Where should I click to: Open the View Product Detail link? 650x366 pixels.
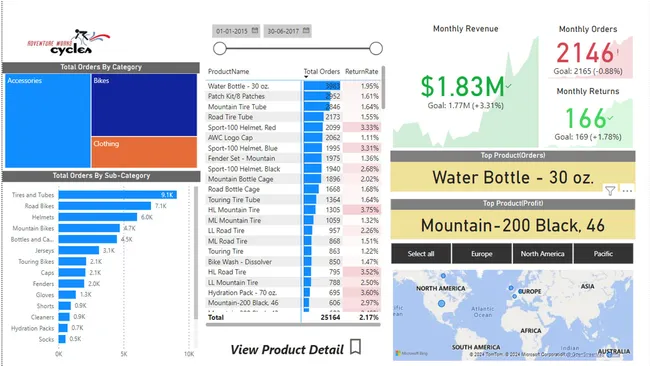pos(287,349)
